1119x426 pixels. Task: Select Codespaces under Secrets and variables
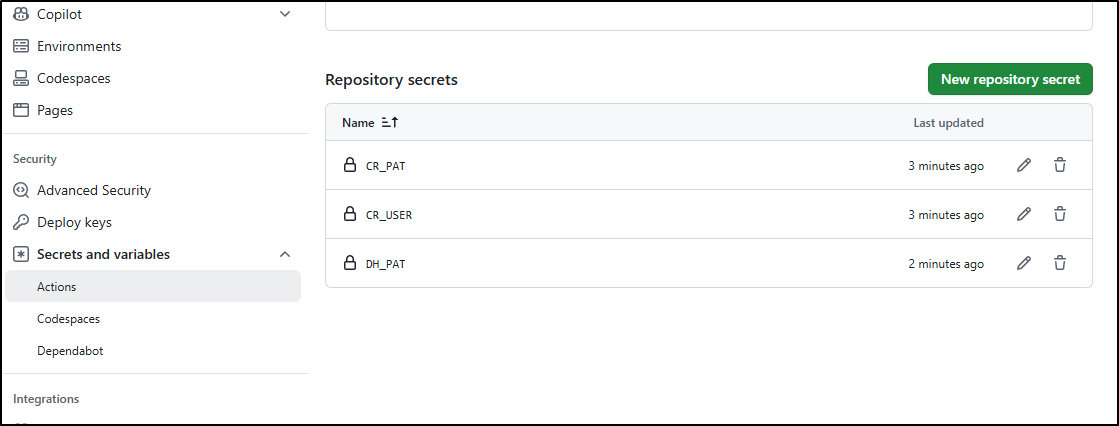click(68, 319)
